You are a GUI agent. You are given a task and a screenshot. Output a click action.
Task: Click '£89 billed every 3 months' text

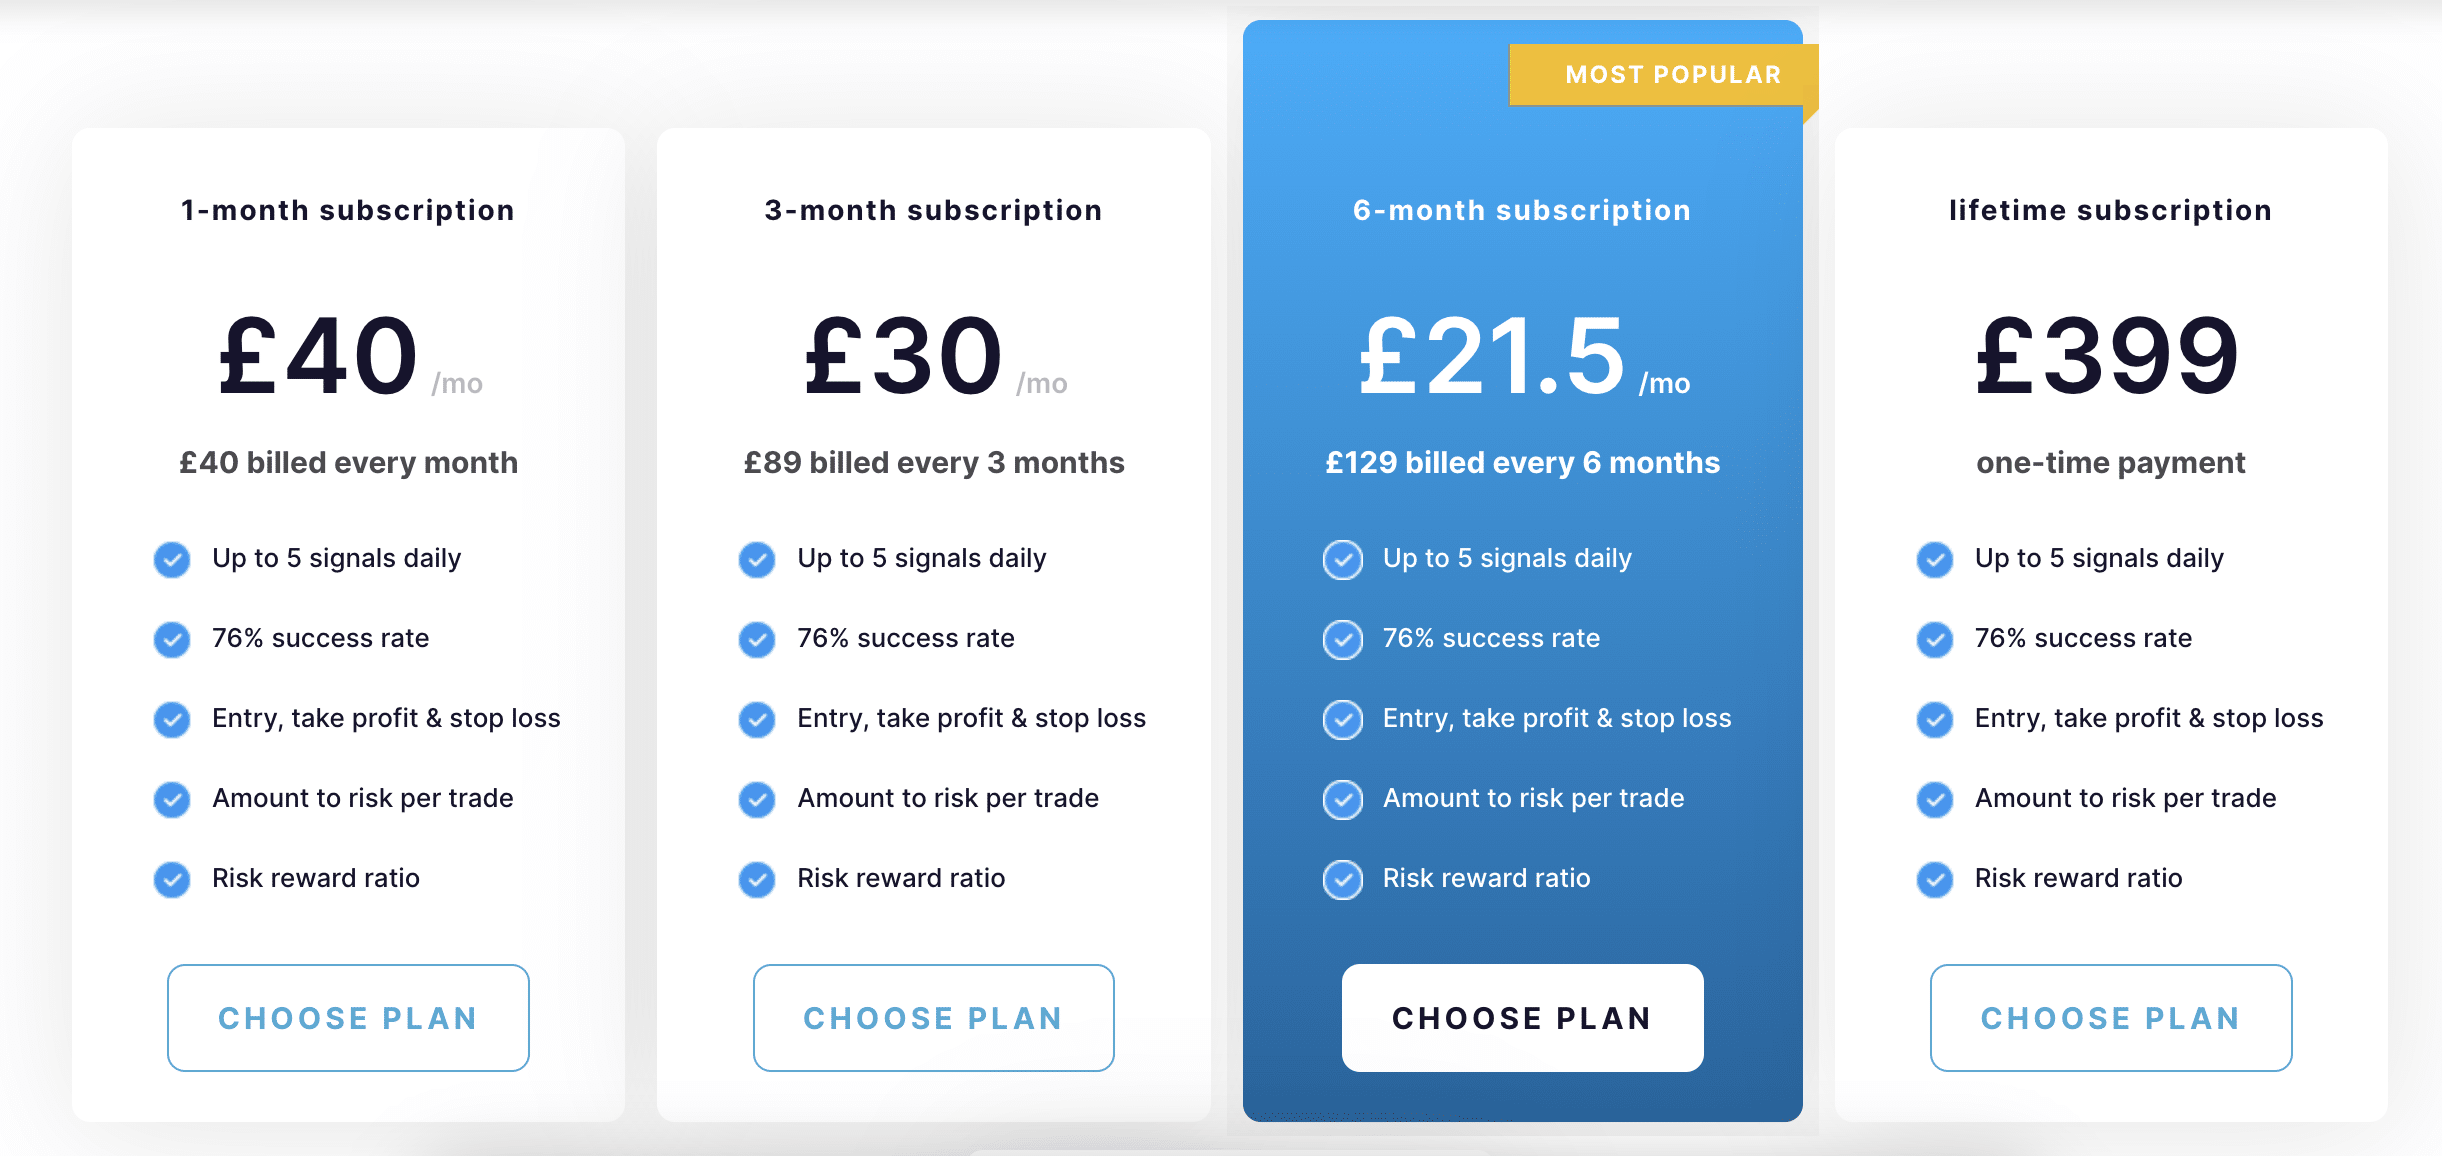(934, 462)
